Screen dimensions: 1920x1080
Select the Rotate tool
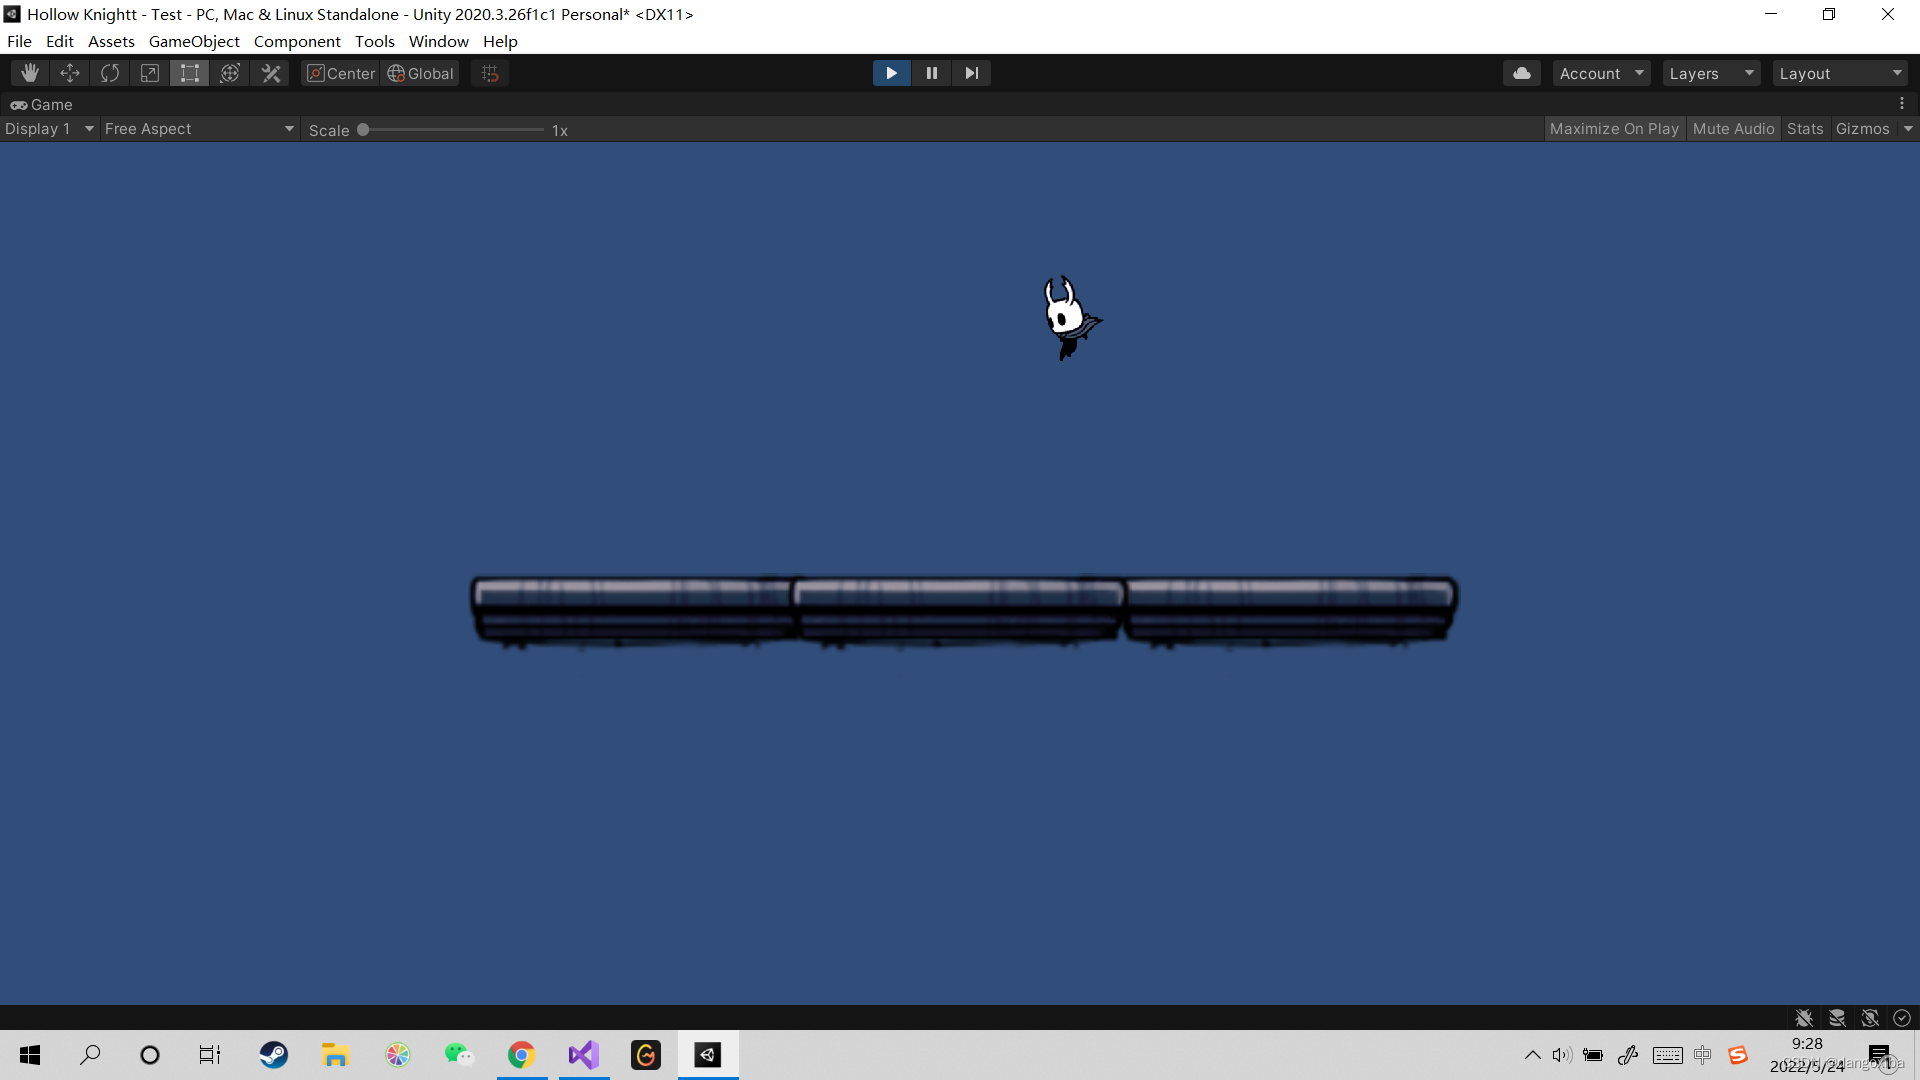(110, 73)
